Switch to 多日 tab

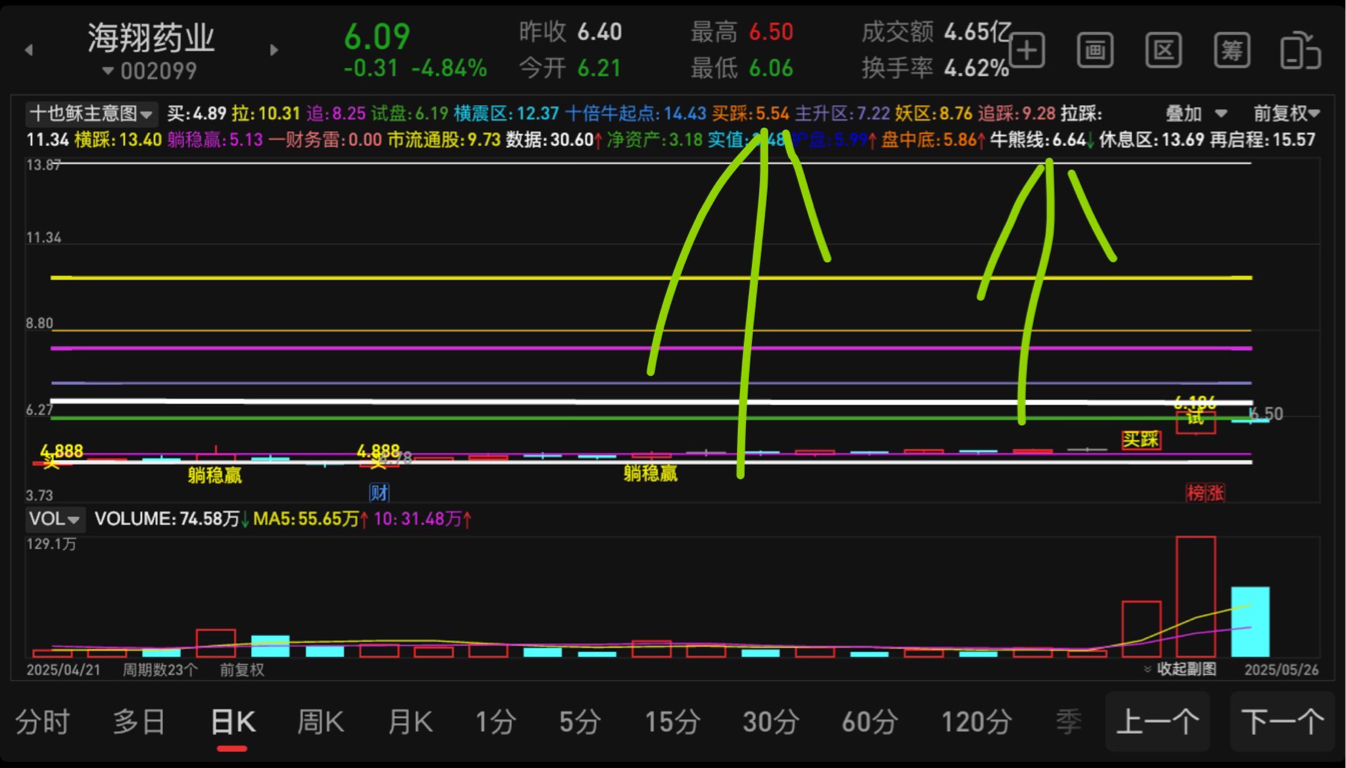point(139,721)
